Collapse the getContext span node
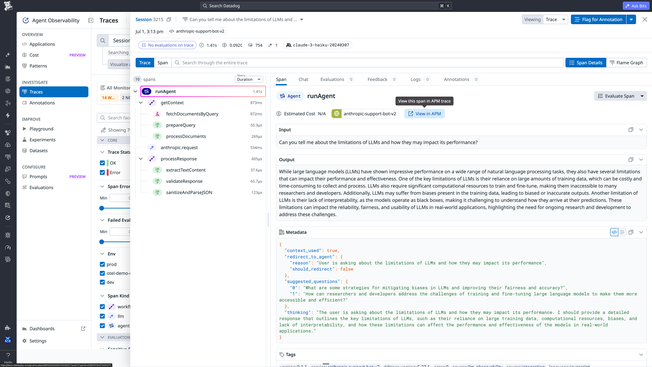 [141, 103]
